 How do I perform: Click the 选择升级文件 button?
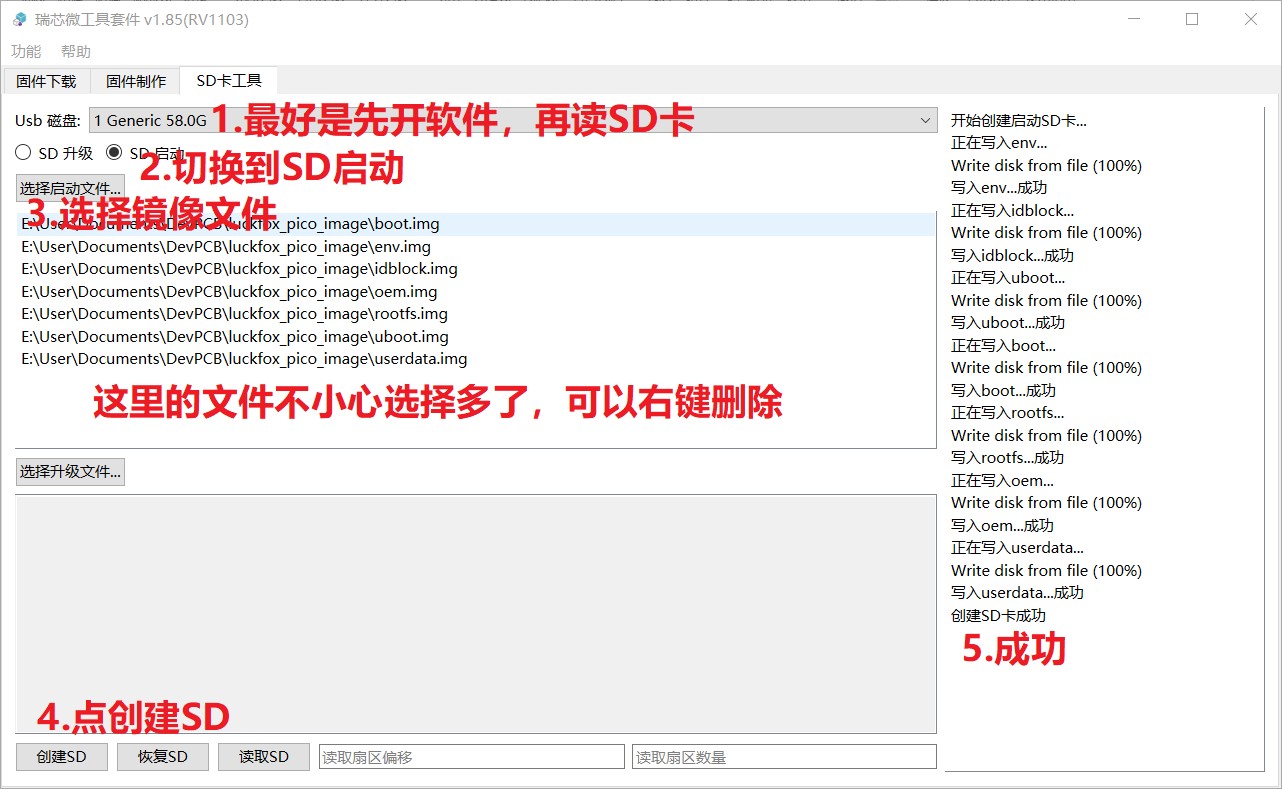click(x=70, y=471)
